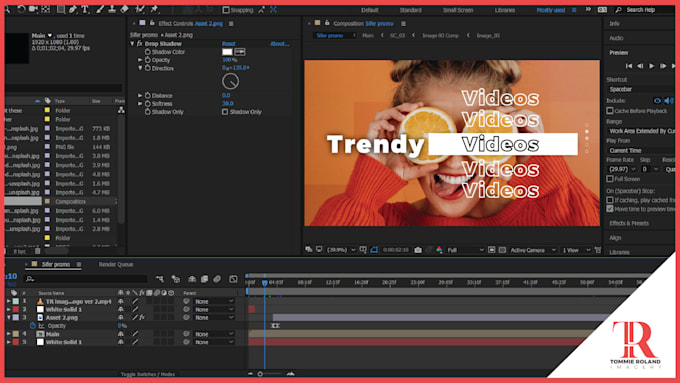Viewport: 680px width, 383px height.
Task: Click the frame blending icon in timeline
Action: coord(204,279)
